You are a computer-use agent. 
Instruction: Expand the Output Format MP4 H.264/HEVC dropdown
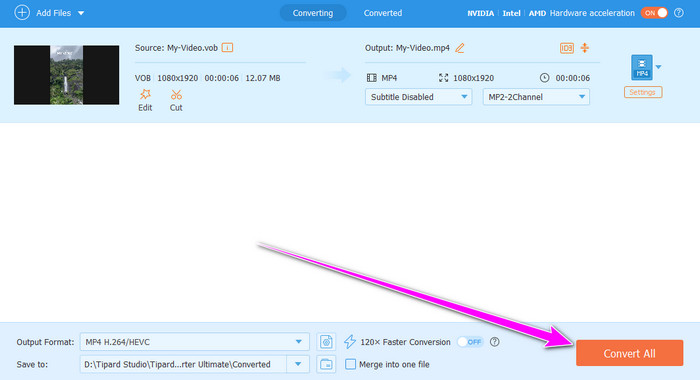coord(194,342)
